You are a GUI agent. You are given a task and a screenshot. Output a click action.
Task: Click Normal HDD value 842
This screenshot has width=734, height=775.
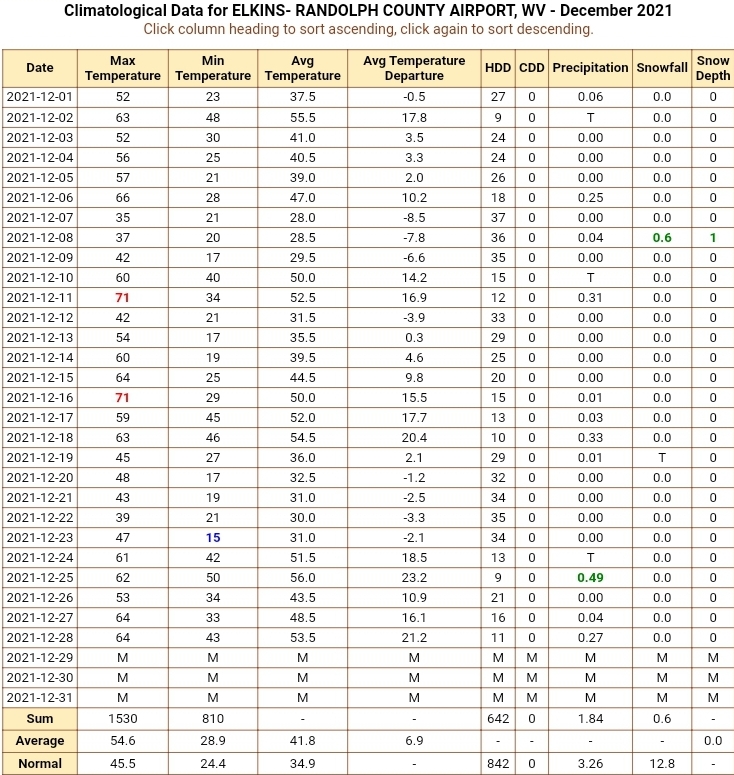[498, 764]
